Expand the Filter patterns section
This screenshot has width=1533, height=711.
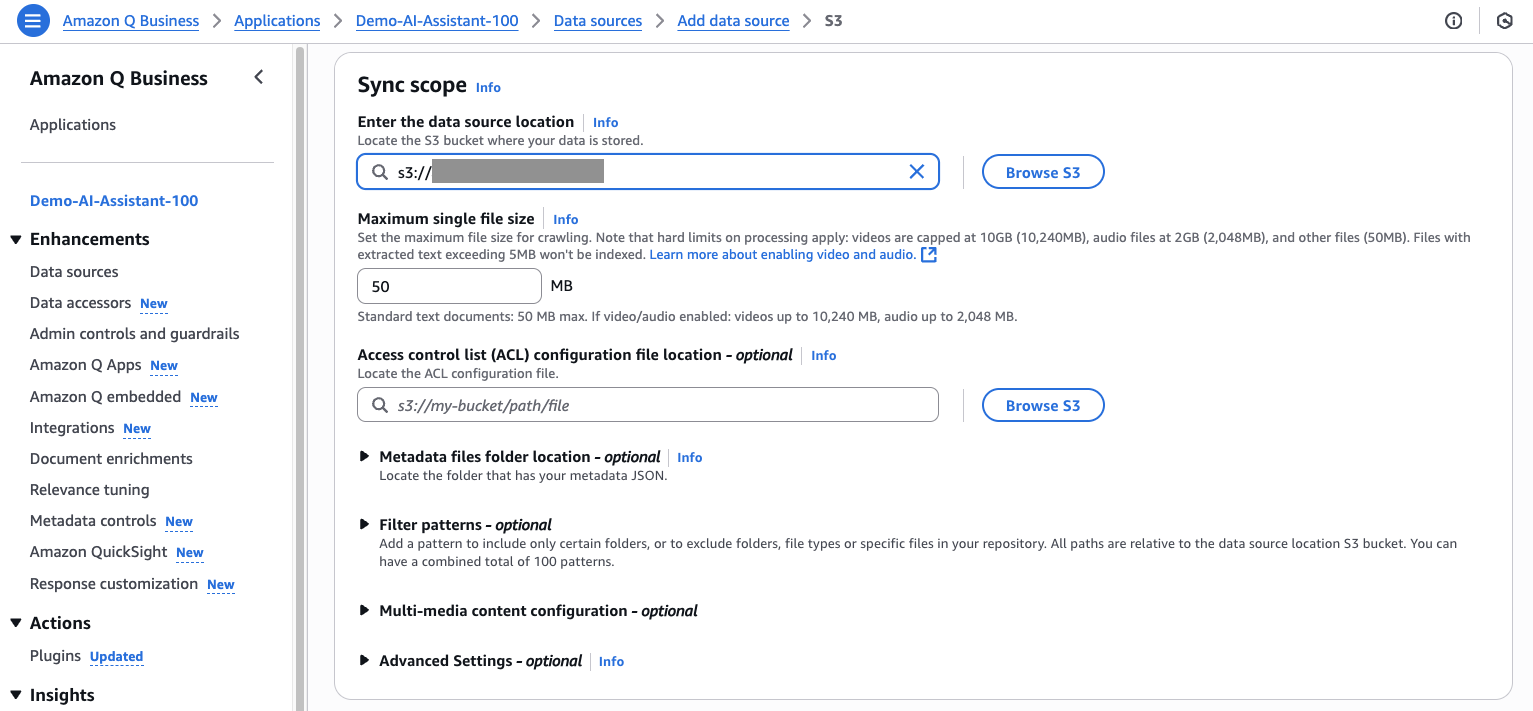pos(365,524)
